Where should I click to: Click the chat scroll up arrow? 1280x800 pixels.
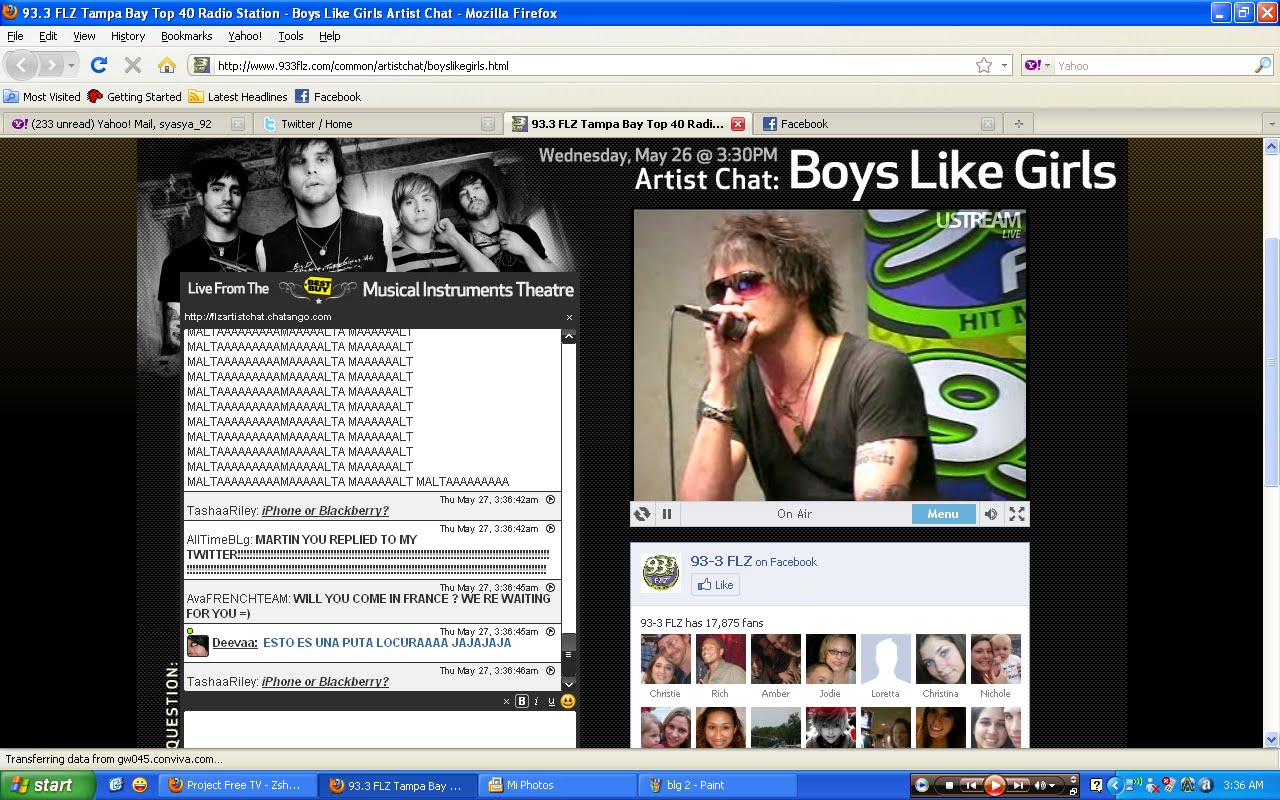pyautogui.click(x=569, y=337)
